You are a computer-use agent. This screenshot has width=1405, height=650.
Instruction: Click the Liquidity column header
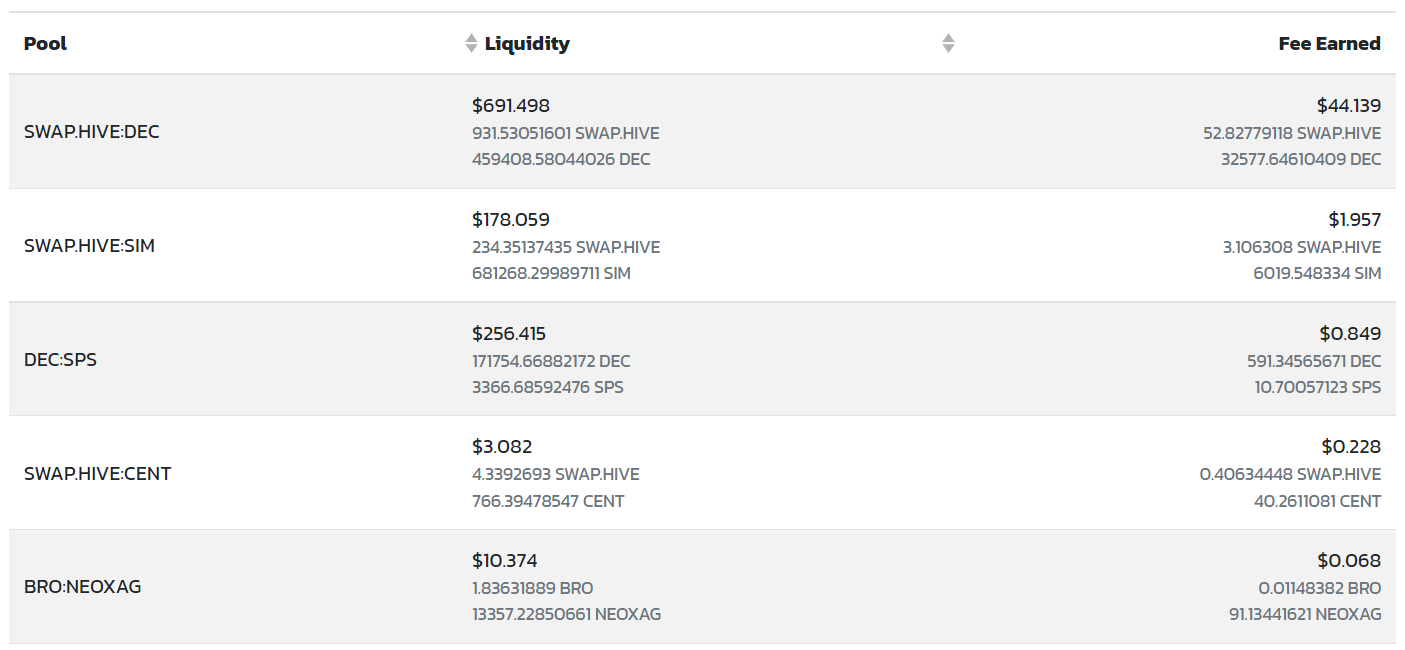click(527, 44)
